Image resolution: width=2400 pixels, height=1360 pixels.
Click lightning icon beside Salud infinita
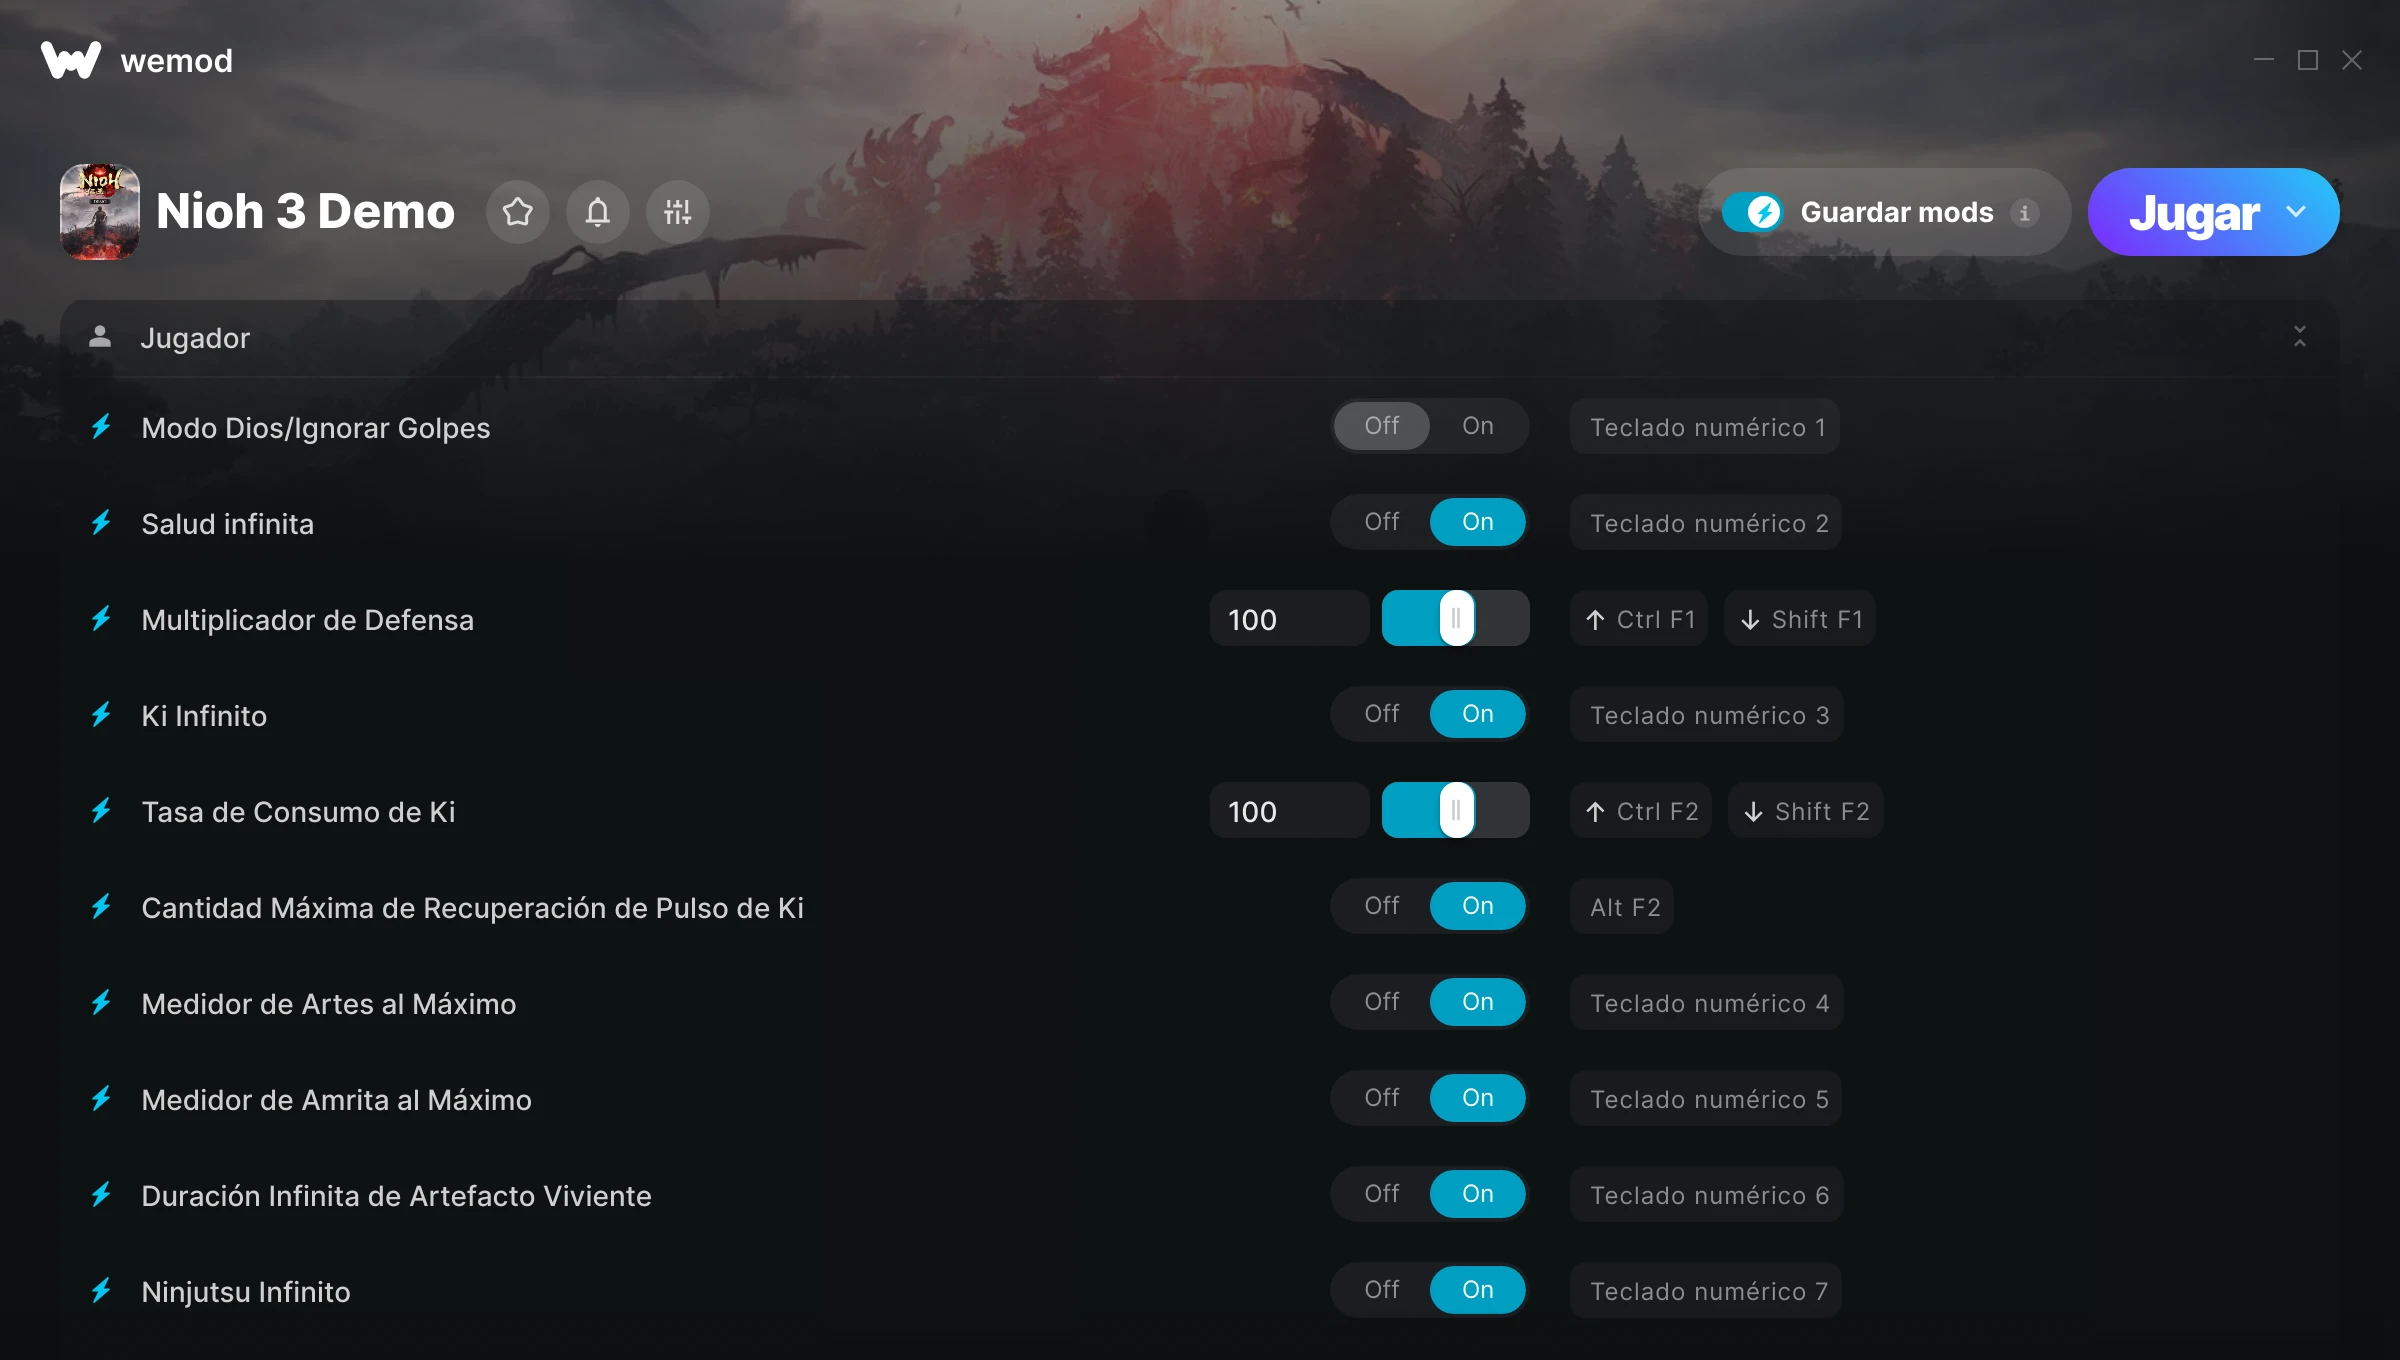coord(101,523)
